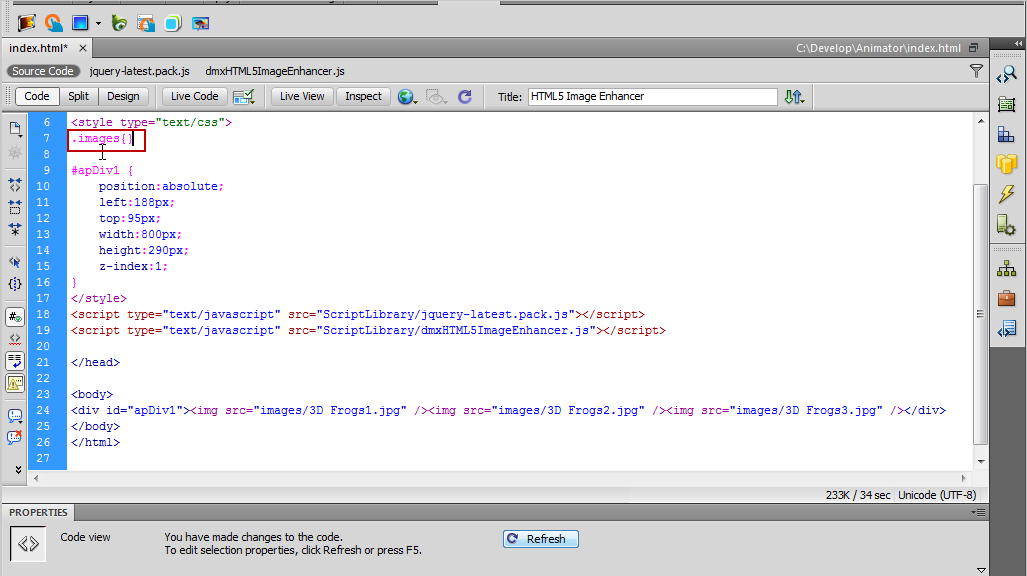This screenshot has width=1027, height=576.
Task: Click the monitor picture icon in top bar
Action: (200, 24)
